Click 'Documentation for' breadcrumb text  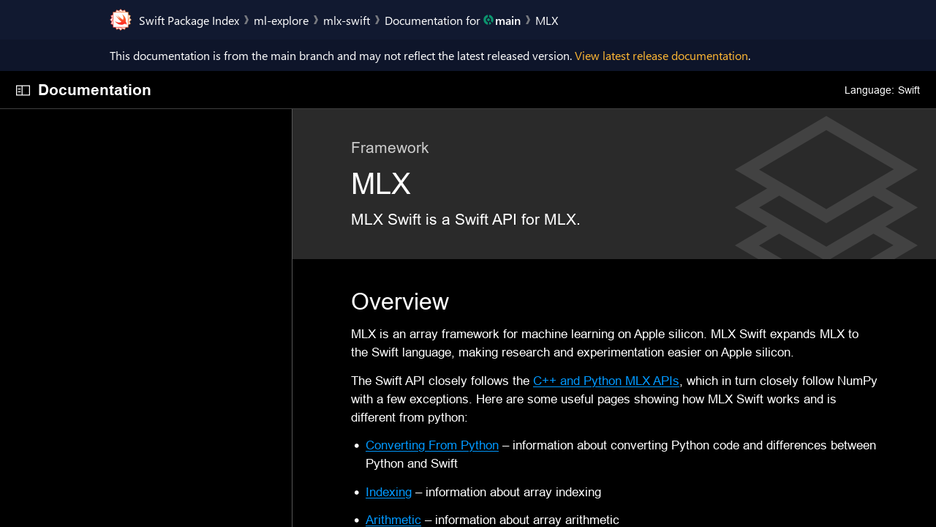432,21
